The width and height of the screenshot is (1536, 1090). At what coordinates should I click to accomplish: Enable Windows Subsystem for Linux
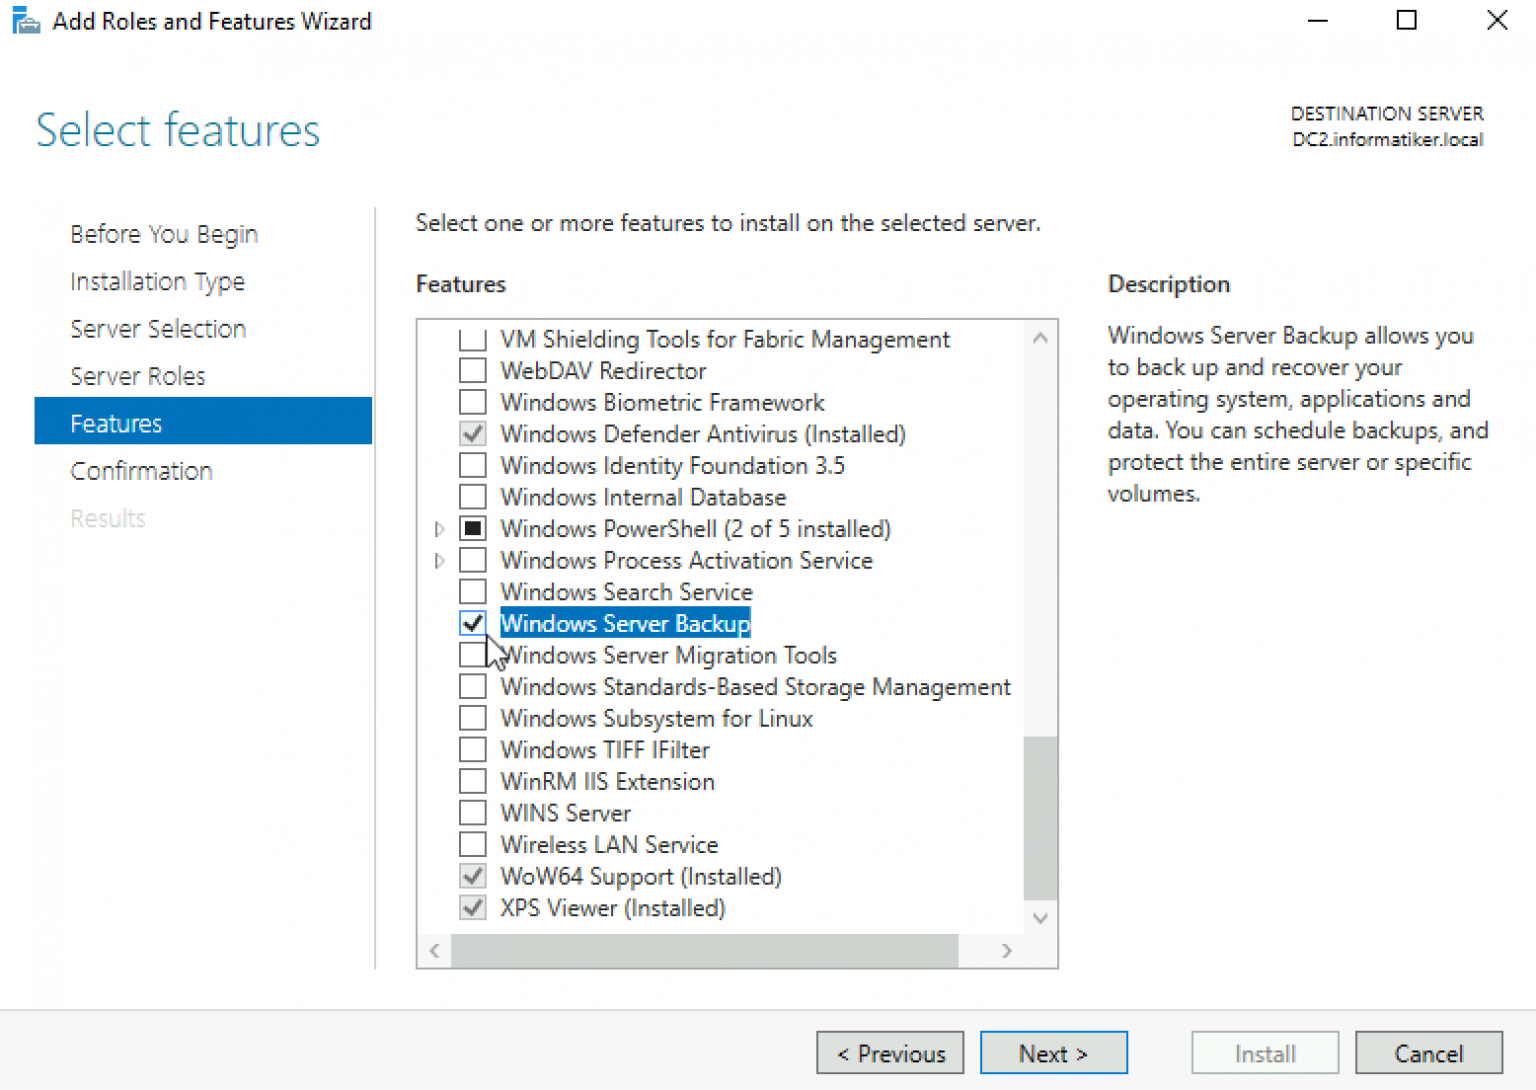pyautogui.click(x=472, y=717)
